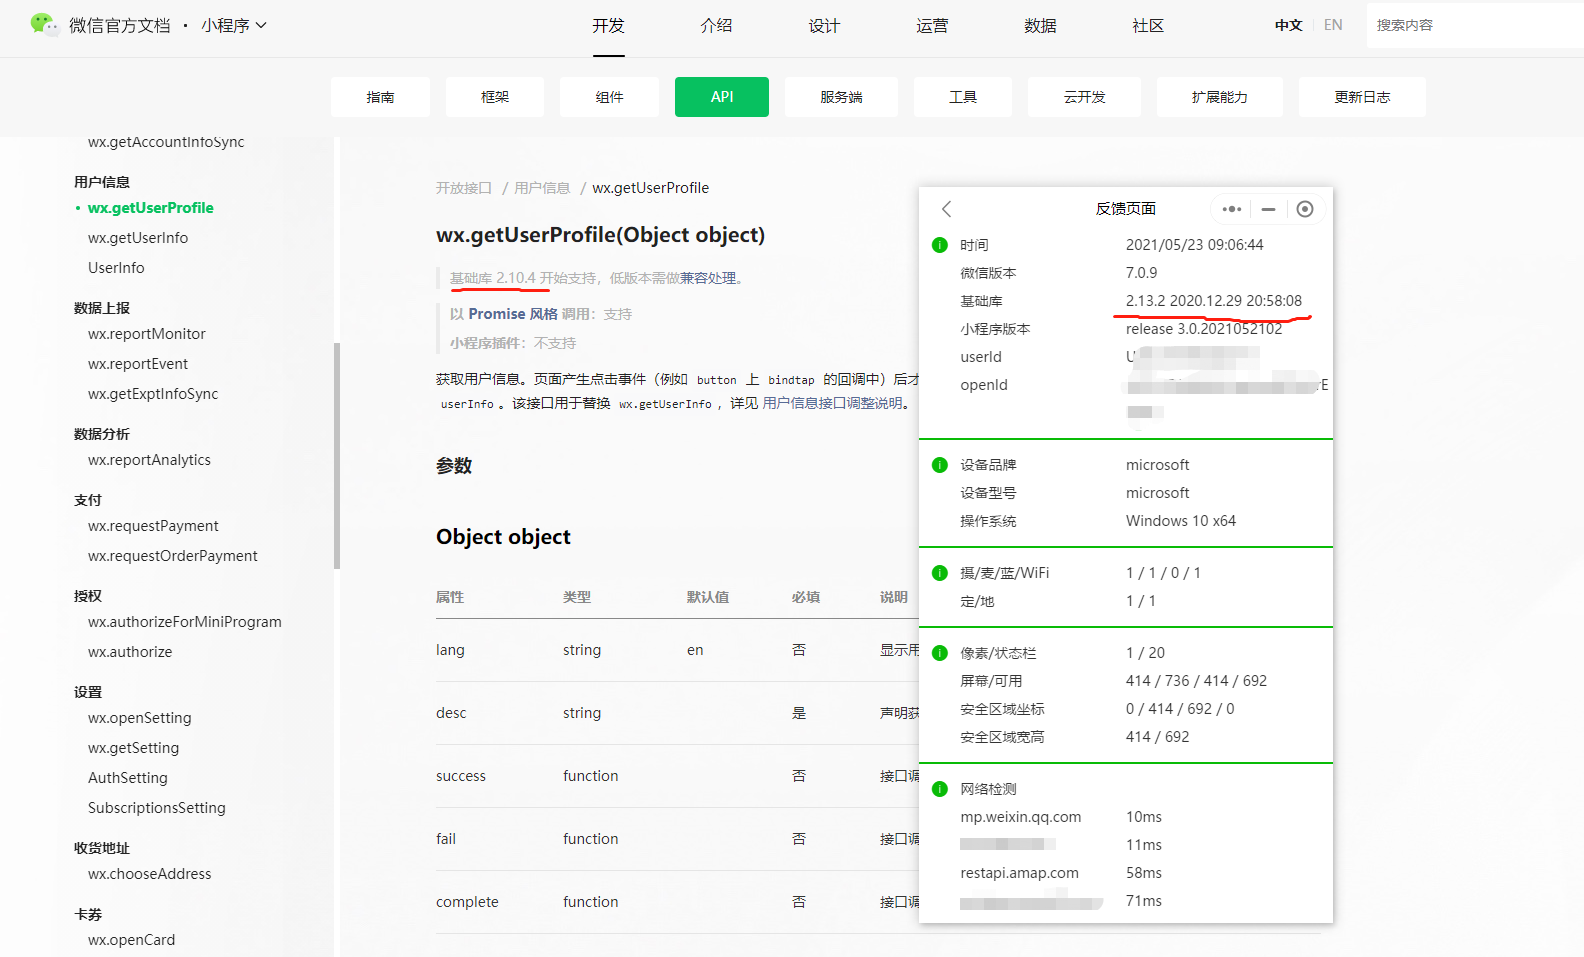Click the WeChat logo icon
The height and width of the screenshot is (957, 1584).
pyautogui.click(x=44, y=25)
